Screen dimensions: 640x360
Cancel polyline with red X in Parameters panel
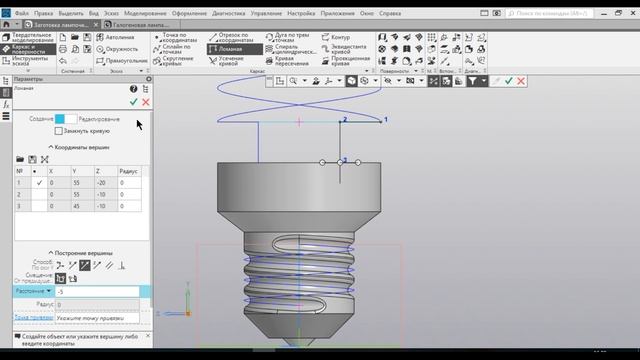click(x=146, y=102)
